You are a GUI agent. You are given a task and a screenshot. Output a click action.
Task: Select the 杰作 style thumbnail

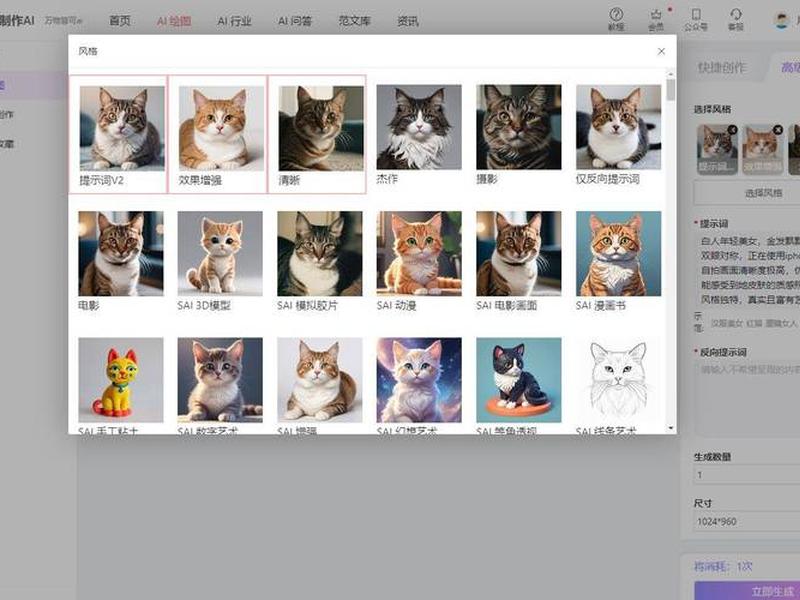pos(419,127)
